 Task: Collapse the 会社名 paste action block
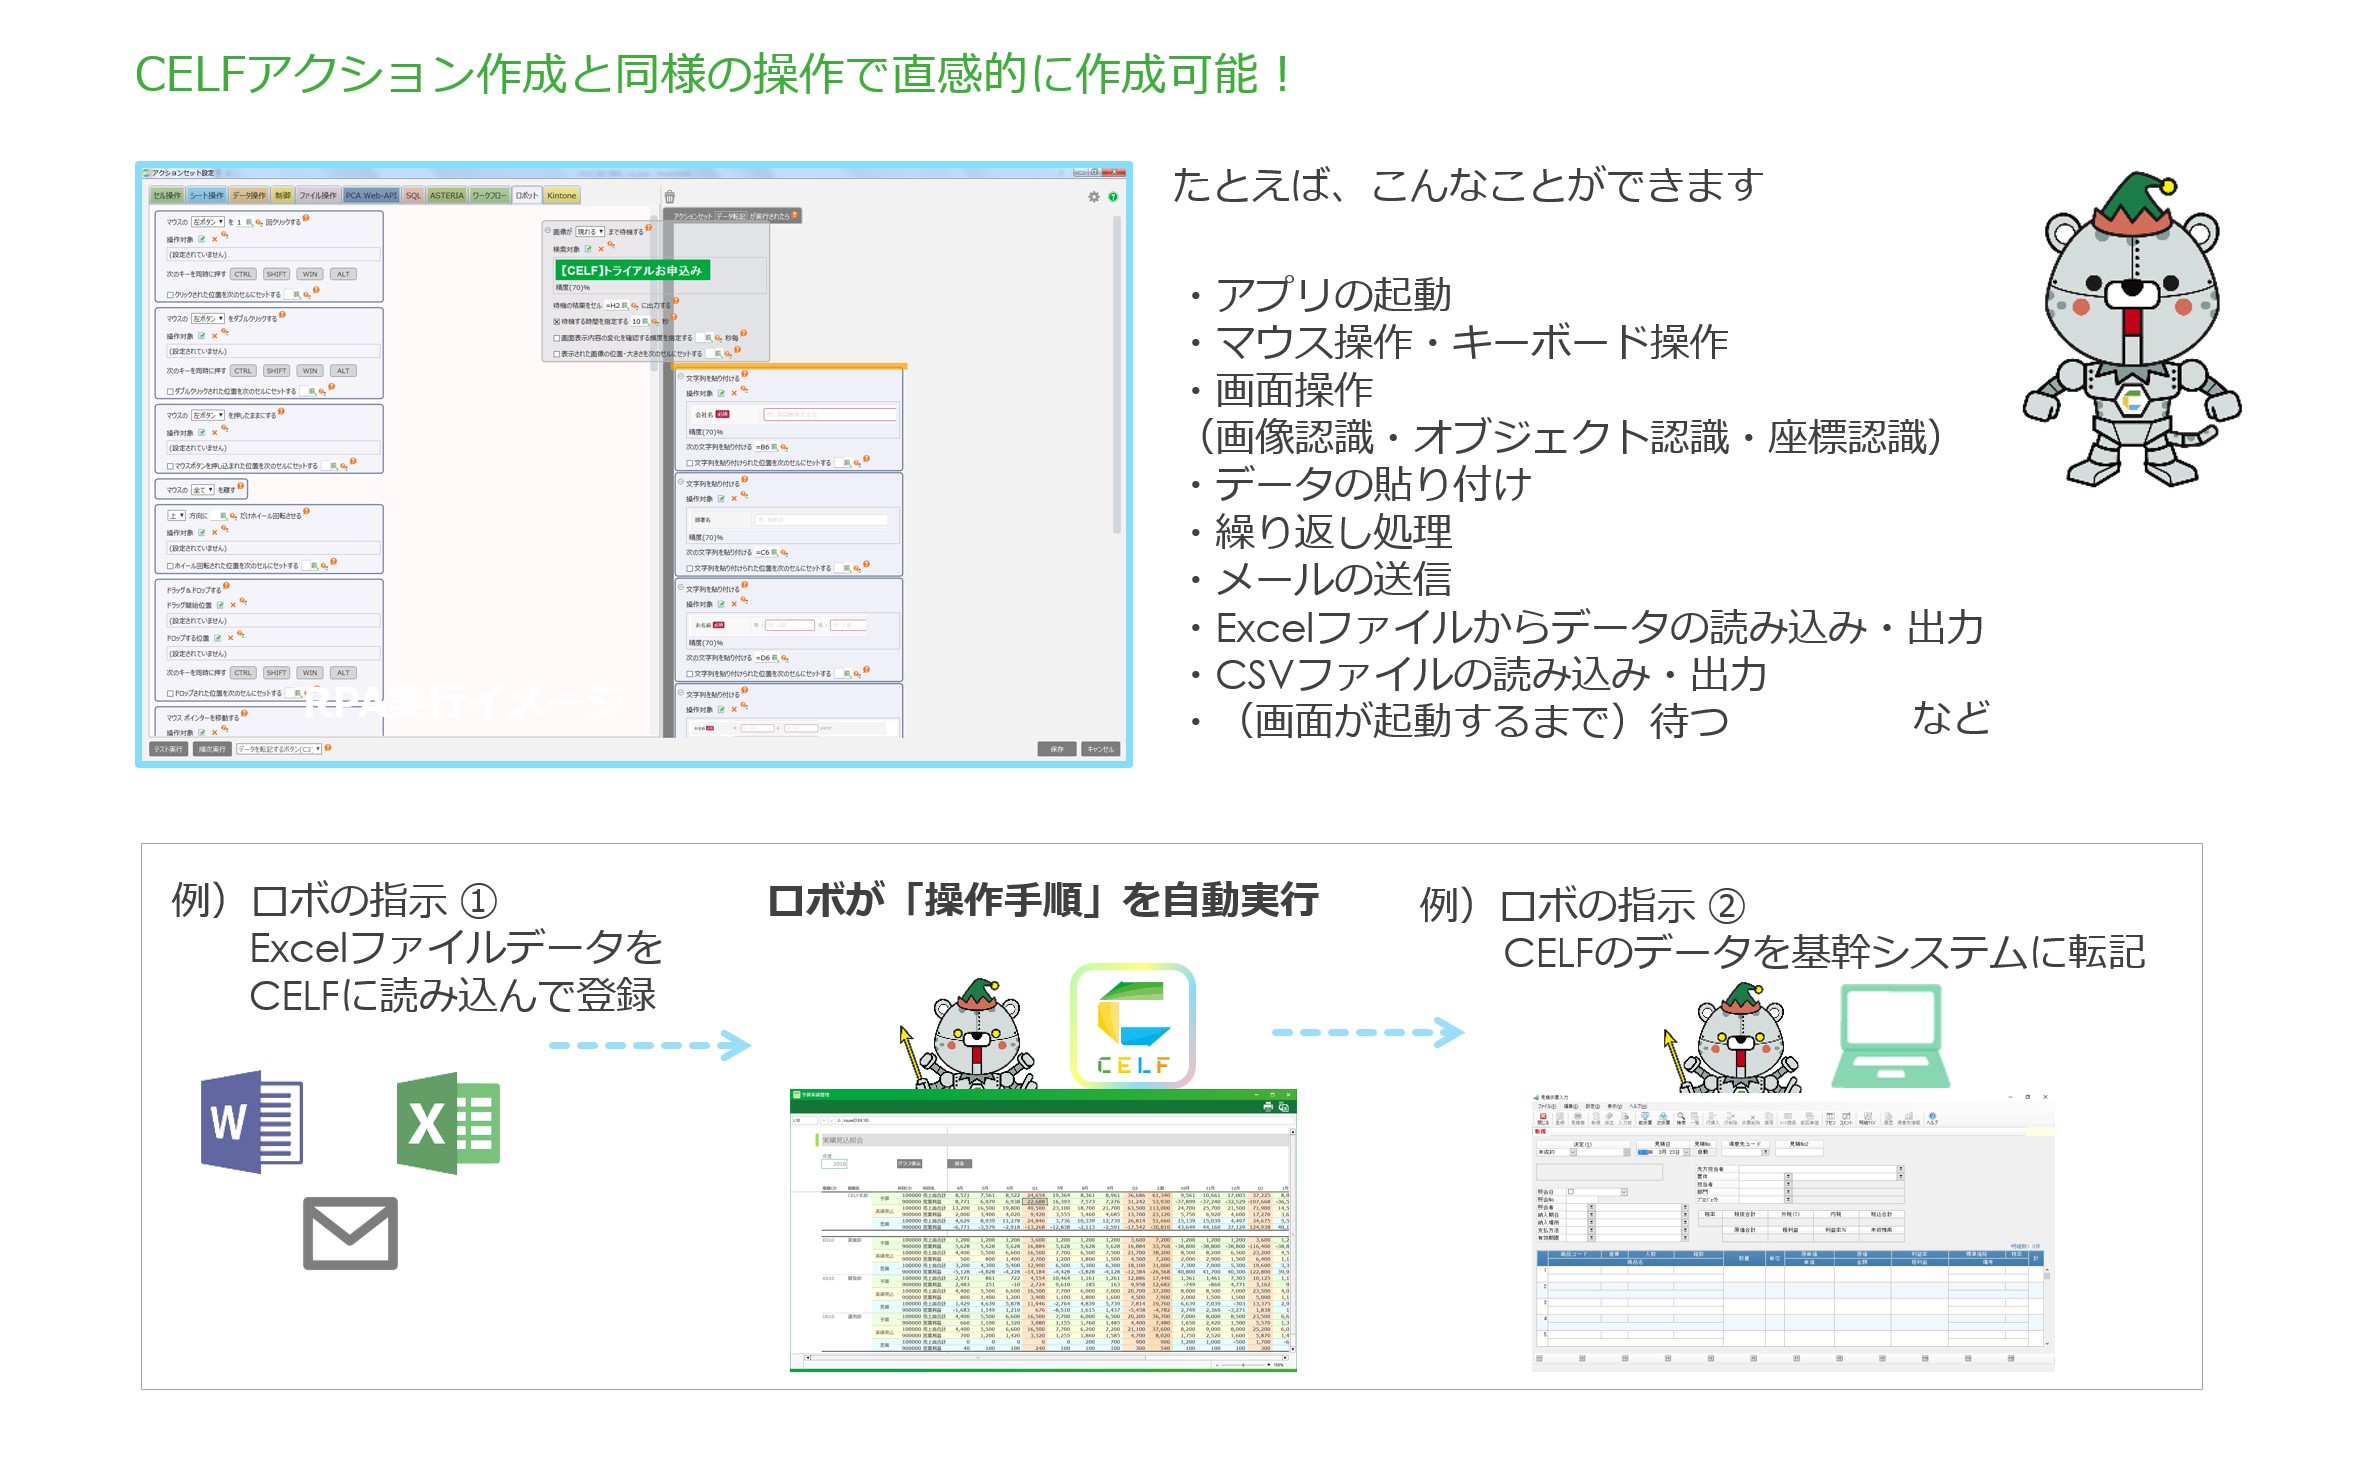[681, 377]
